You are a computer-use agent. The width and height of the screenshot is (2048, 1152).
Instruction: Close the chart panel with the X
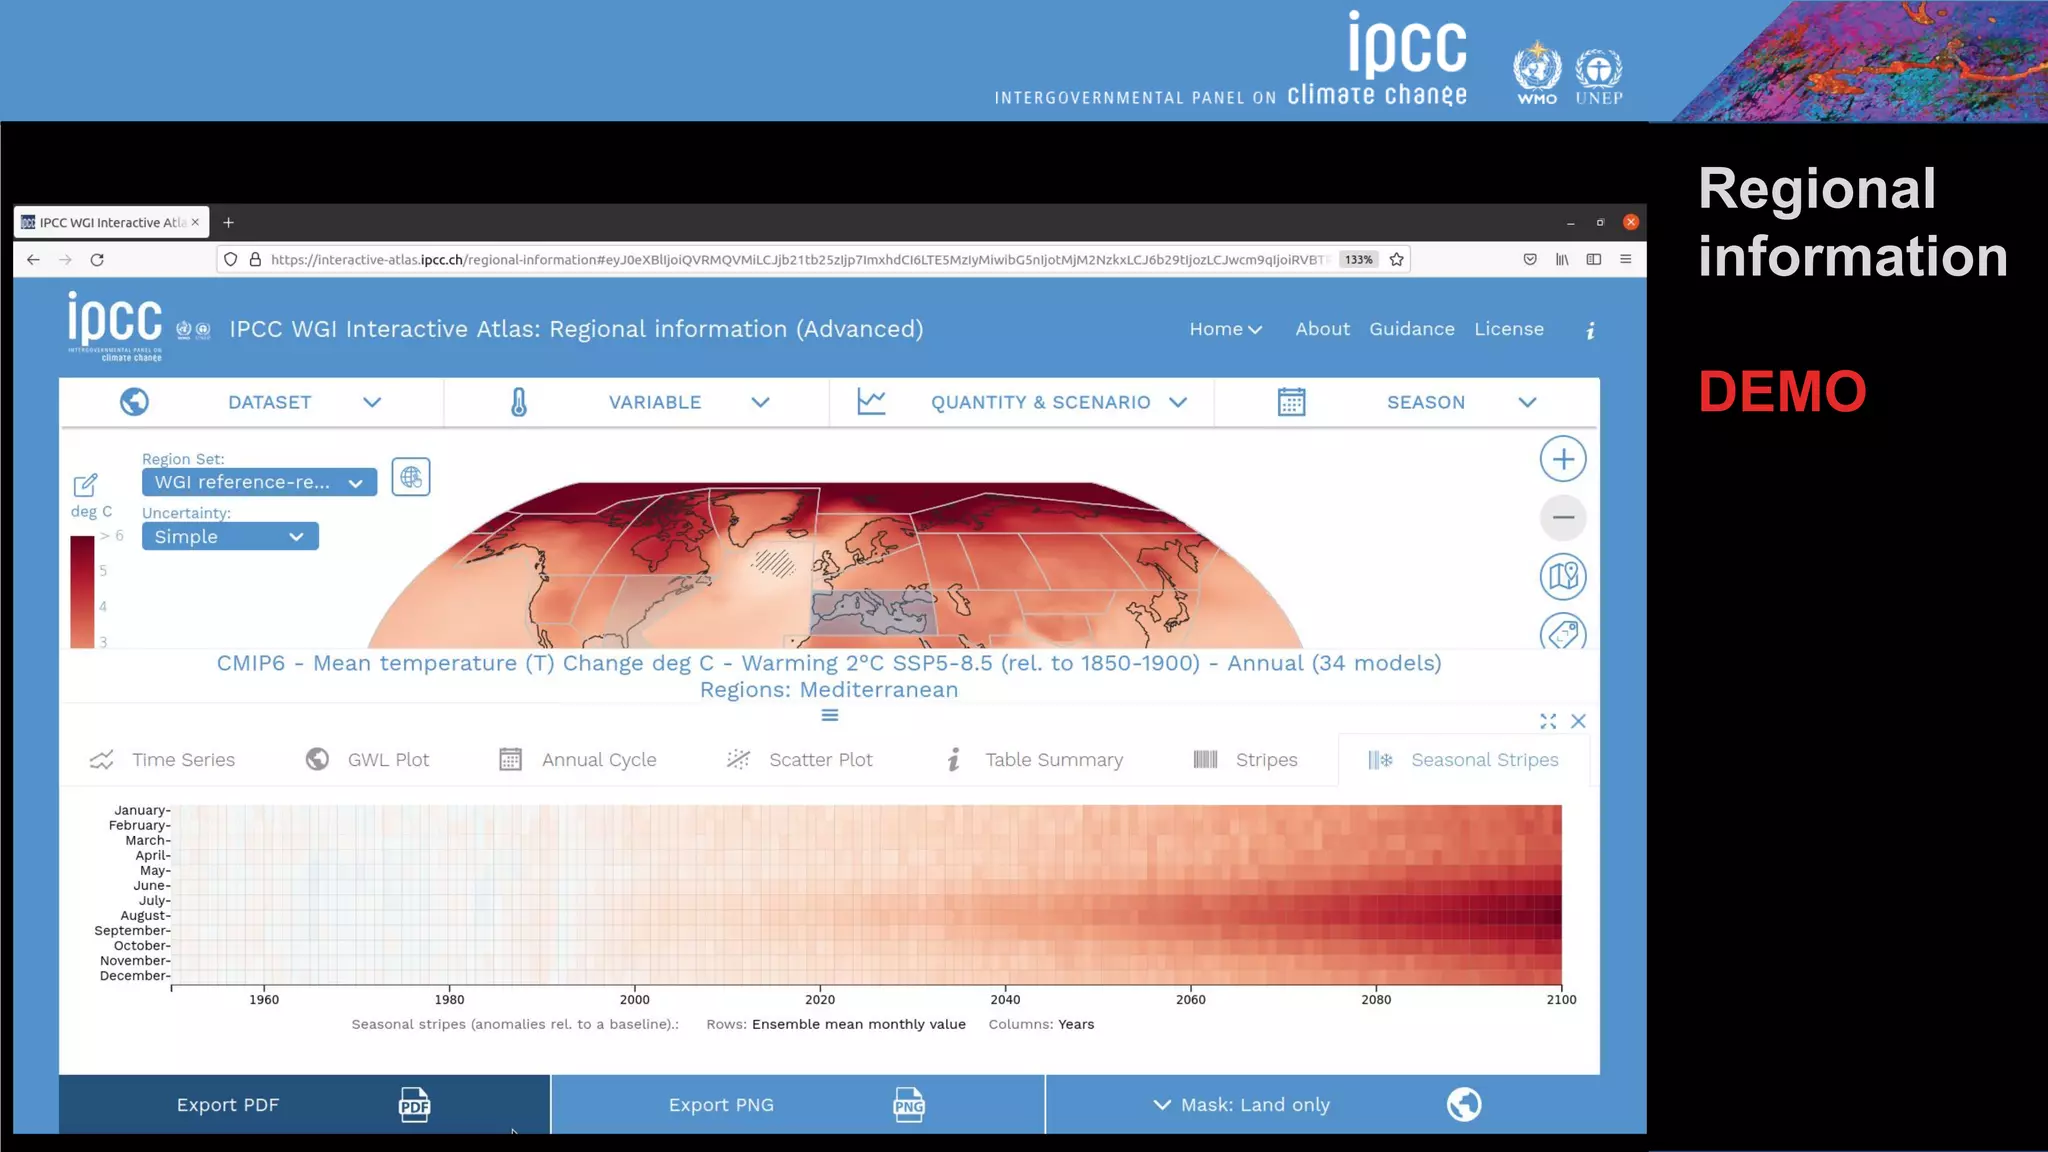(x=1578, y=721)
